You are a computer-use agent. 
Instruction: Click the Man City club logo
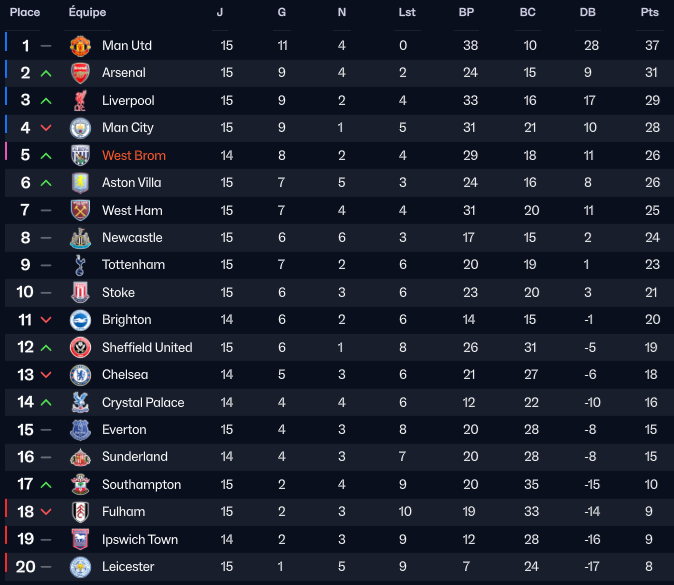click(x=80, y=128)
